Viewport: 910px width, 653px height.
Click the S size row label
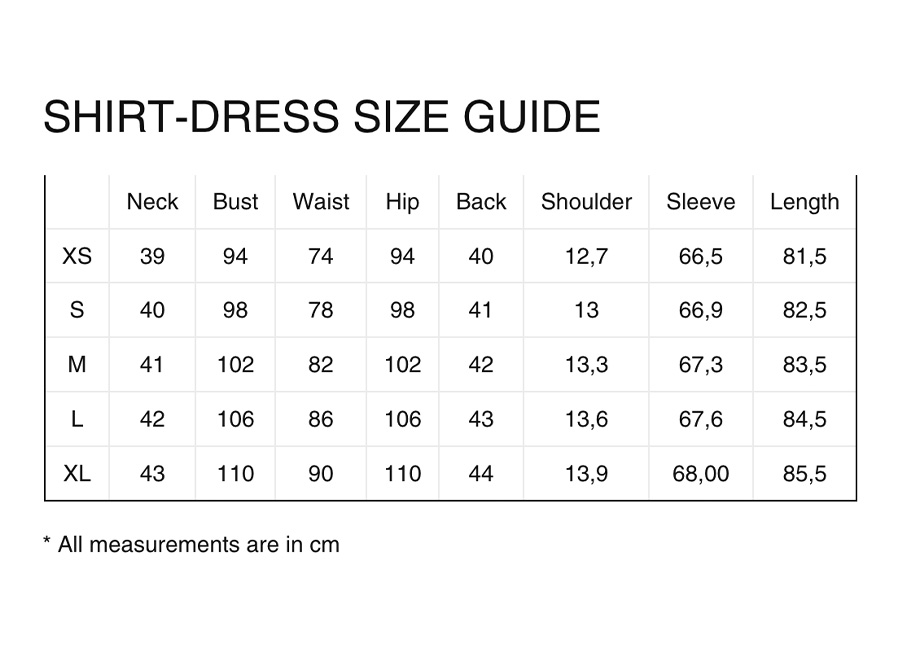77,310
